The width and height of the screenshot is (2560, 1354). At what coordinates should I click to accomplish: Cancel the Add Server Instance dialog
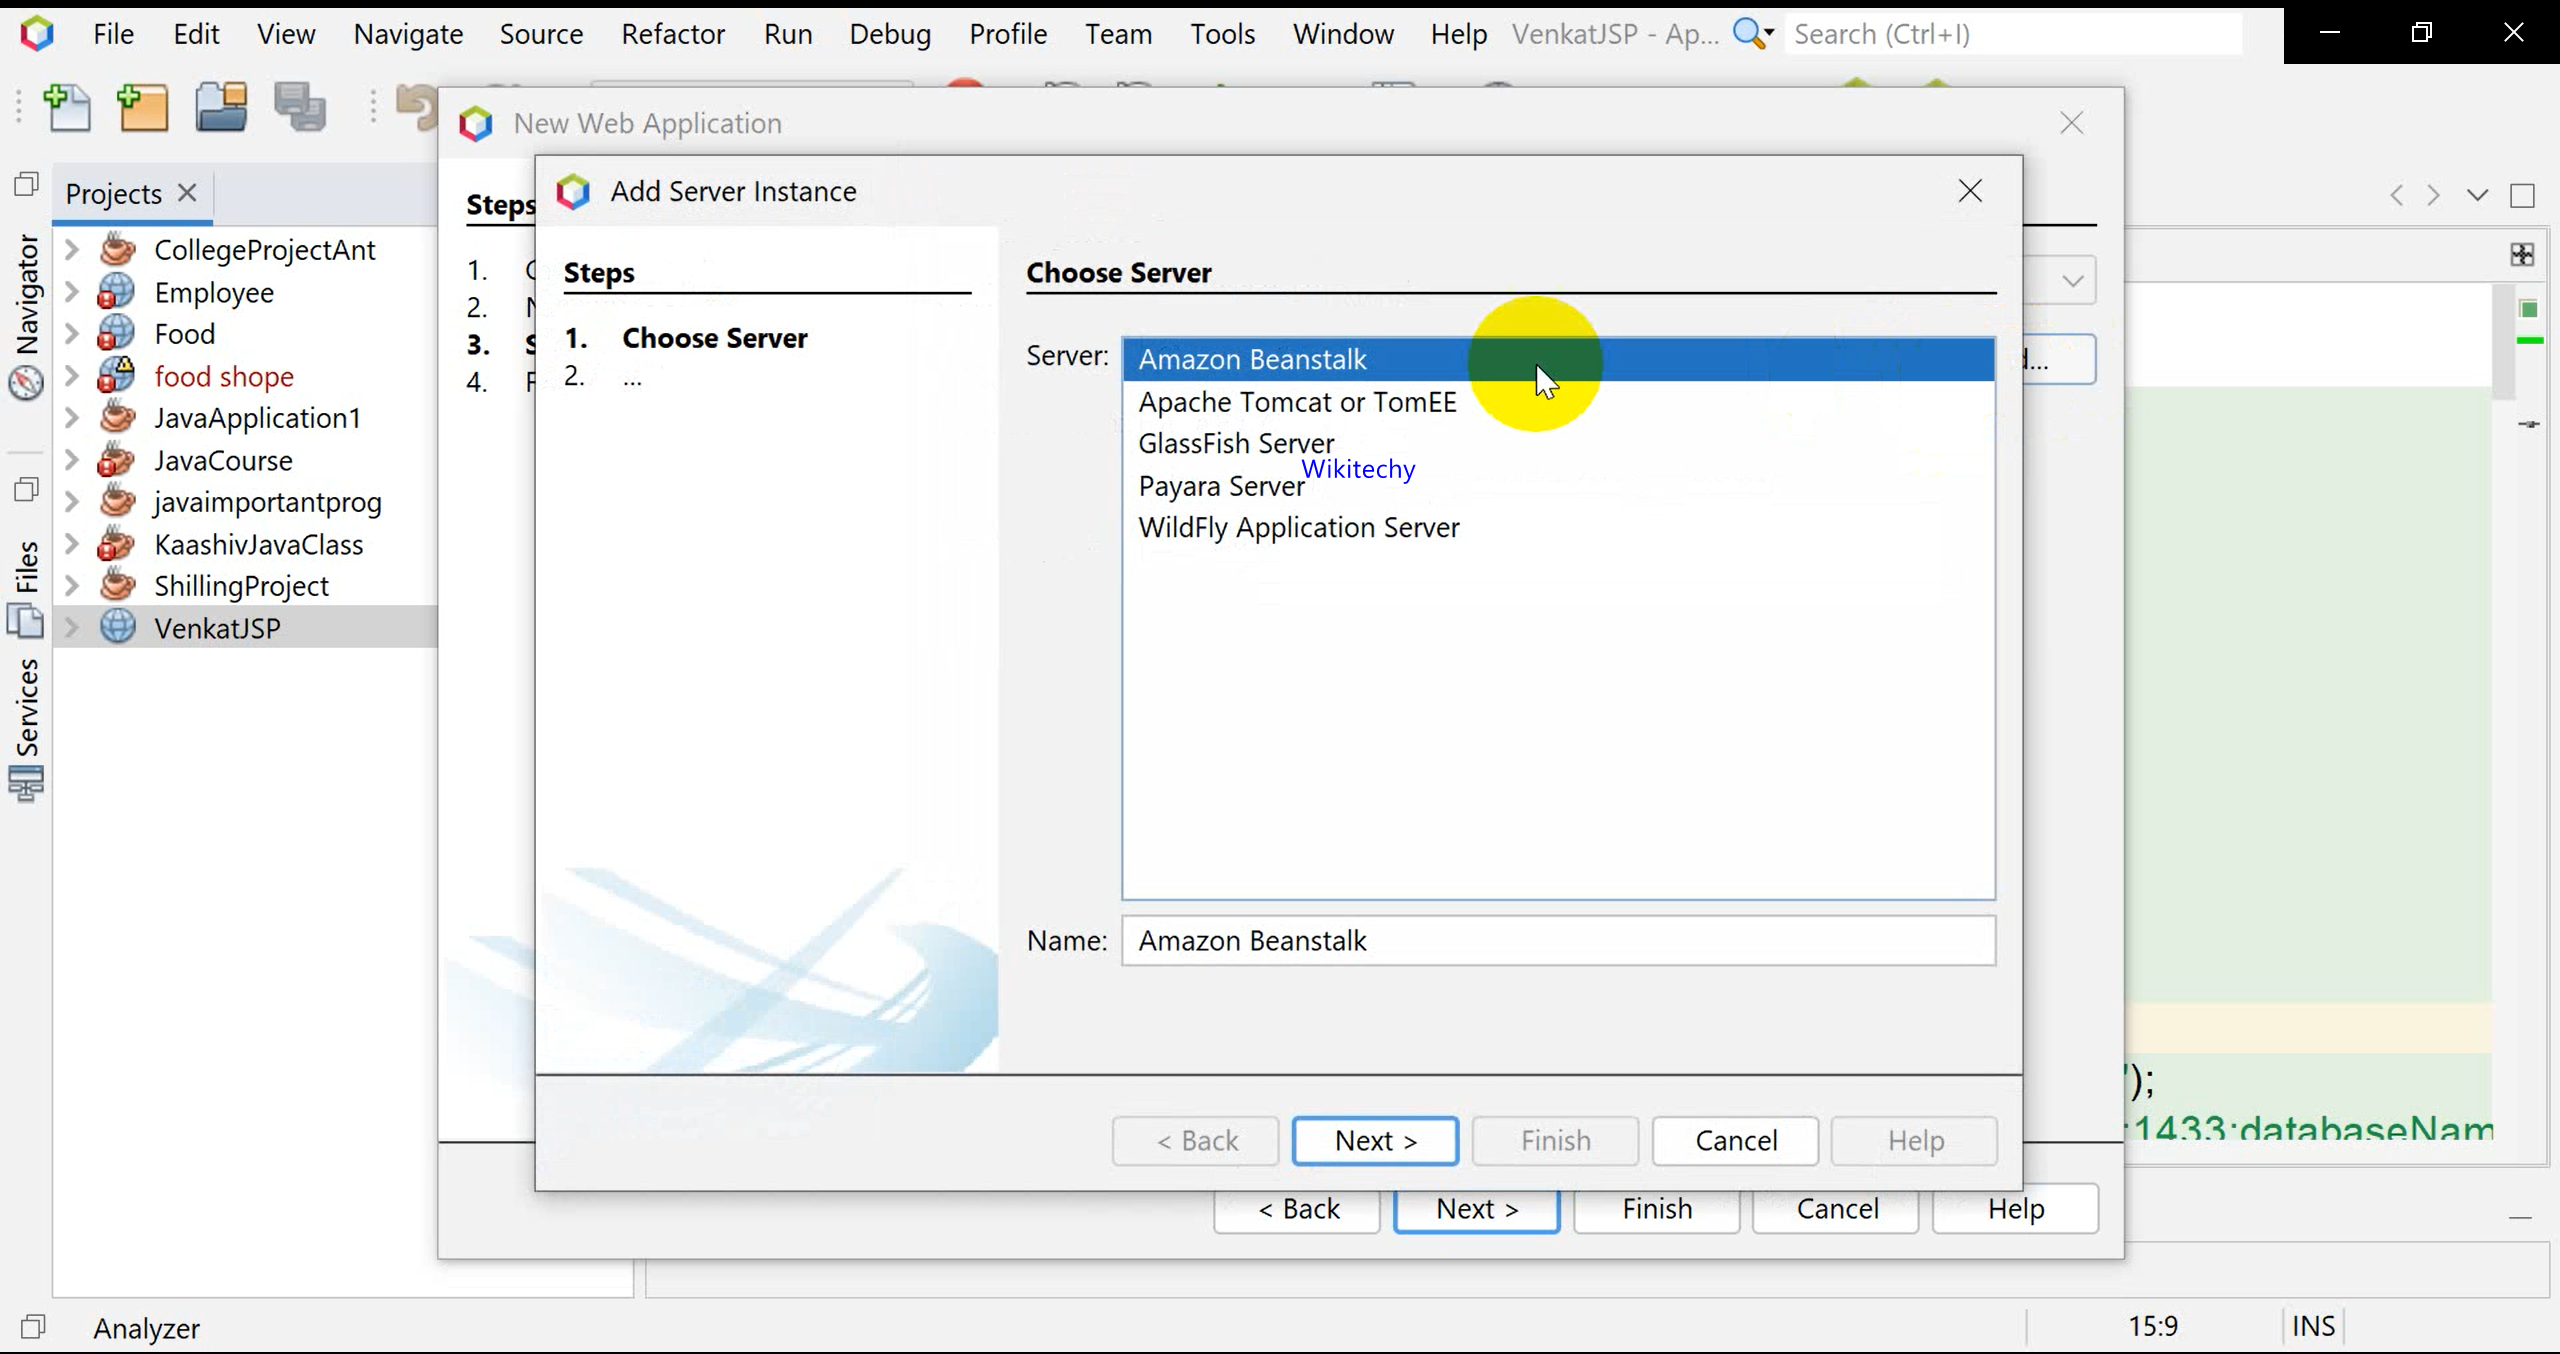point(1735,1141)
